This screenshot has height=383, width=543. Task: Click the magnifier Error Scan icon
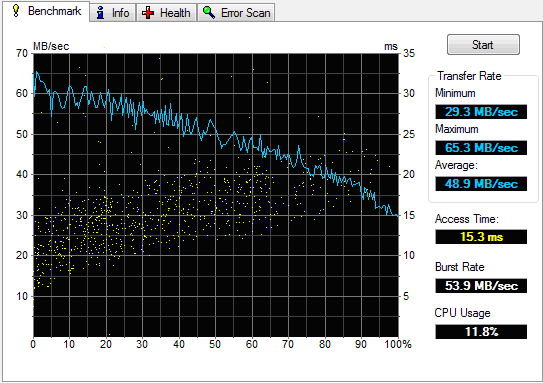tap(209, 12)
